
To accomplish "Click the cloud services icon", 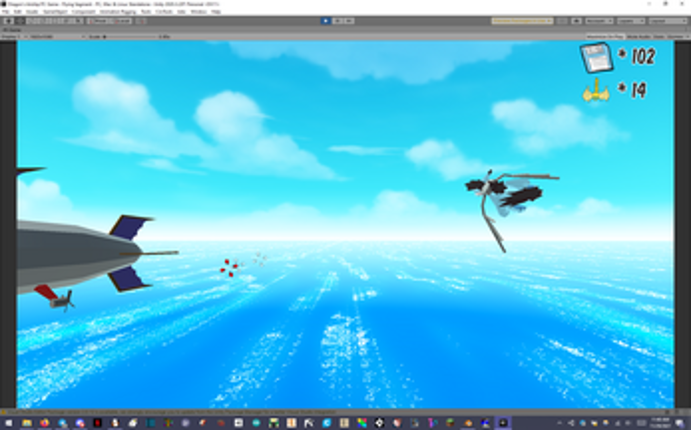I will click(576, 21).
